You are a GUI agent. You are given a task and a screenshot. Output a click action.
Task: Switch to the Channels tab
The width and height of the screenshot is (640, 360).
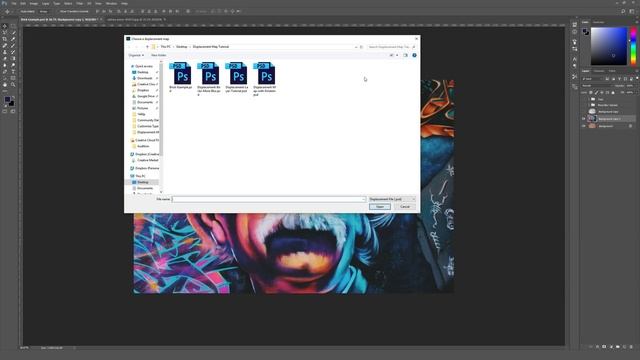[599, 71]
